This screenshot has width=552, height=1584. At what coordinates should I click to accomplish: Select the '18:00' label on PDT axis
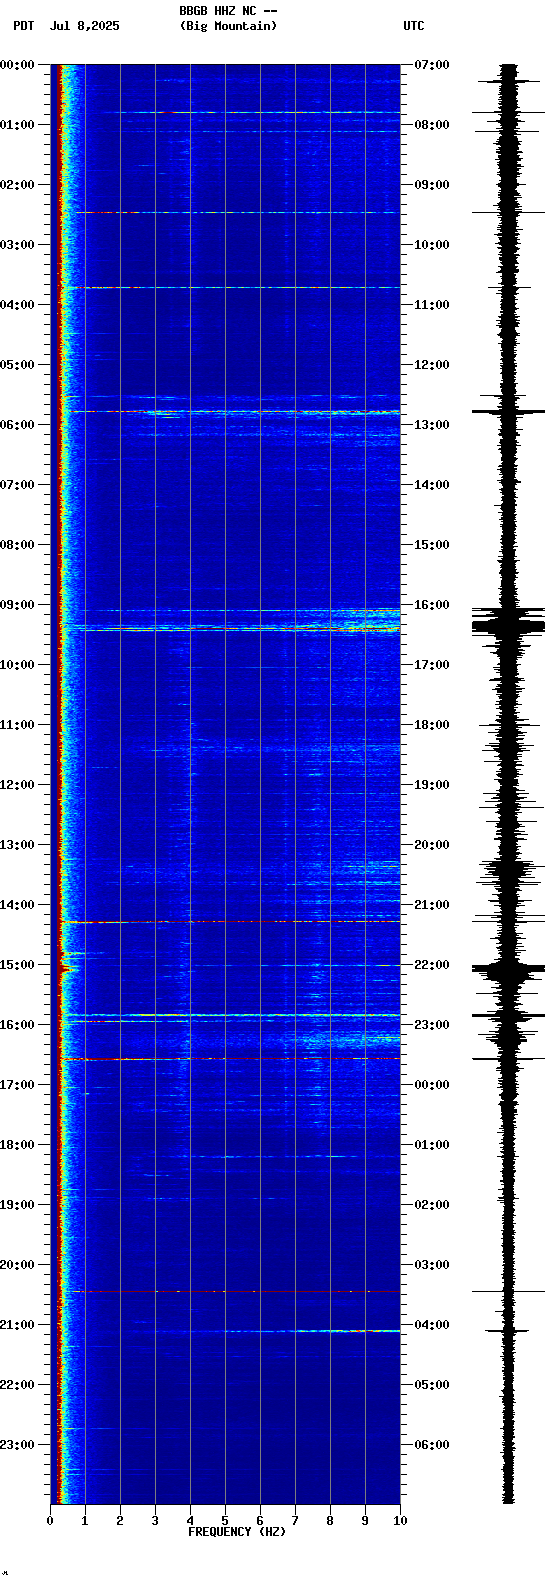point(17,1145)
